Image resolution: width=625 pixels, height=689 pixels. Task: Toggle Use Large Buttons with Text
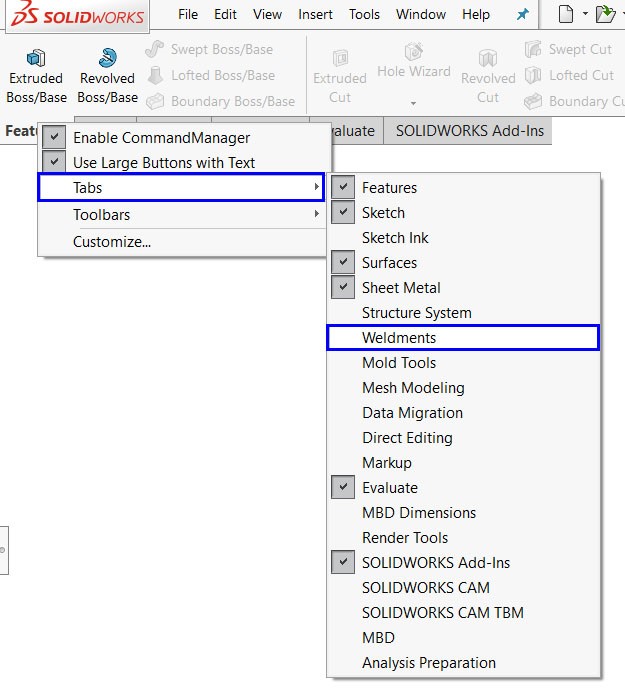click(54, 162)
